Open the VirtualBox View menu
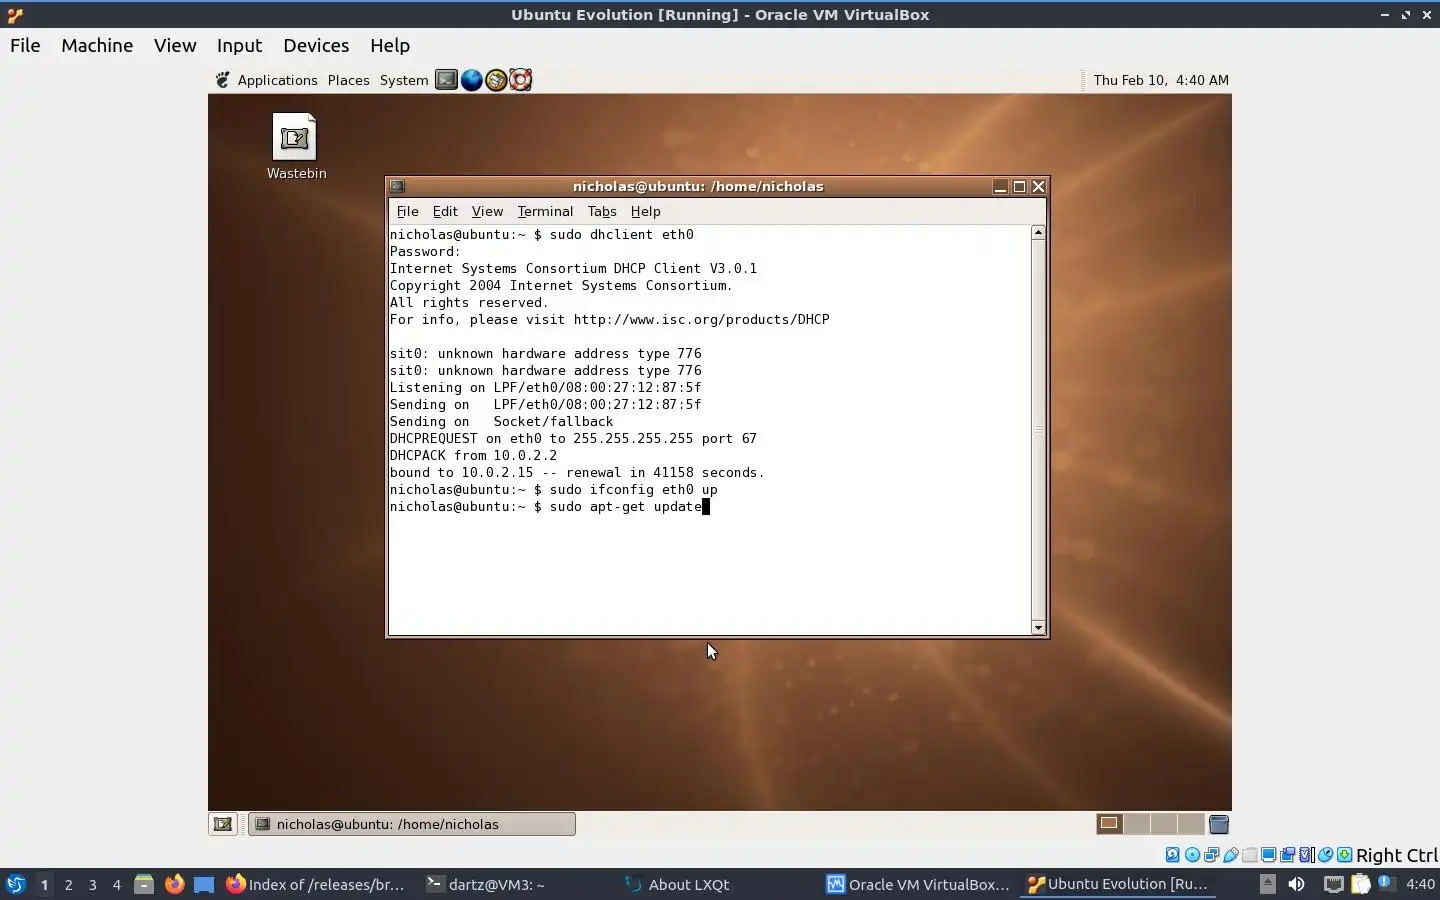Screen dimensions: 1440x900 point(175,45)
